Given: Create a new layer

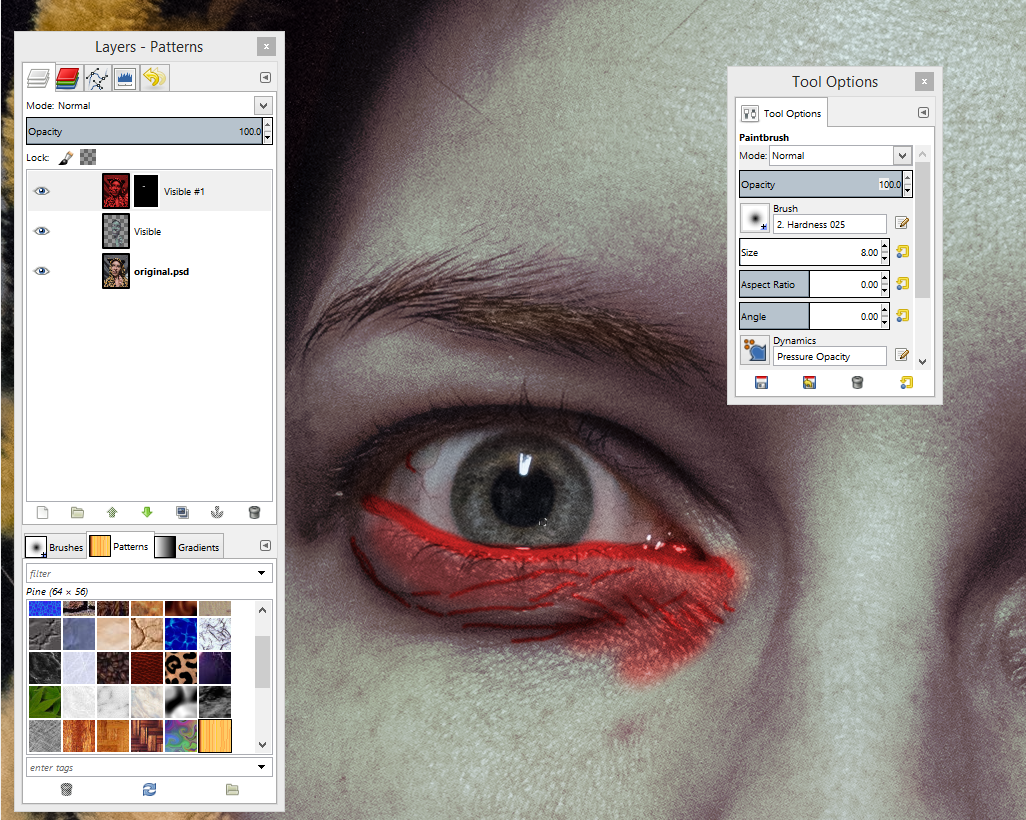Looking at the screenshot, I should [x=41, y=512].
